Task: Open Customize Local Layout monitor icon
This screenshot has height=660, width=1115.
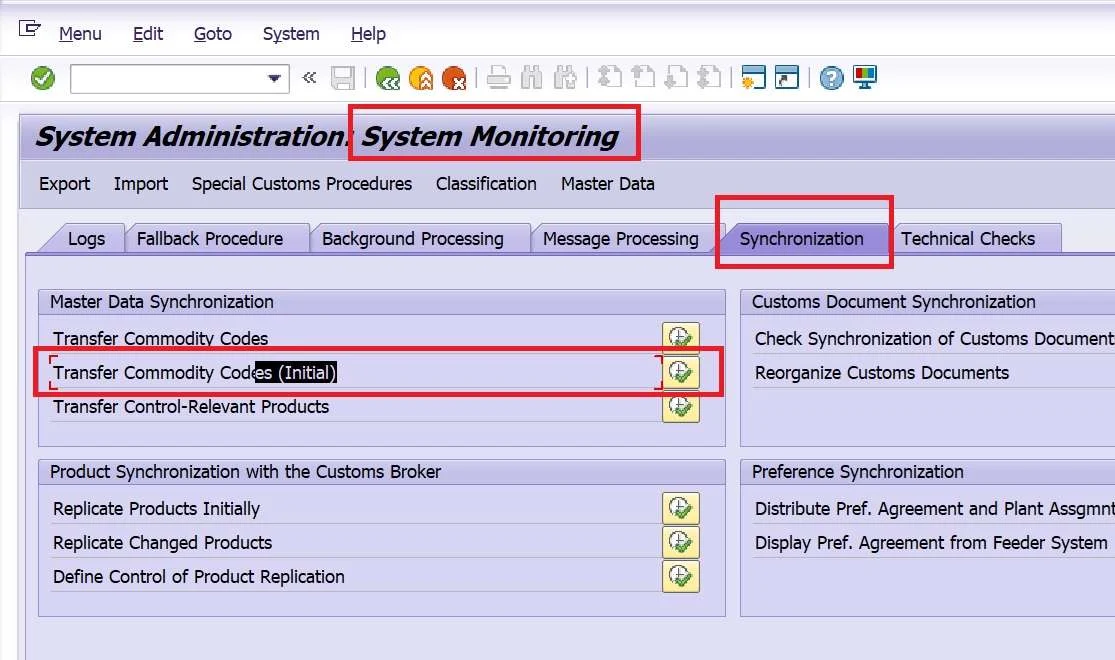Action: click(x=865, y=77)
